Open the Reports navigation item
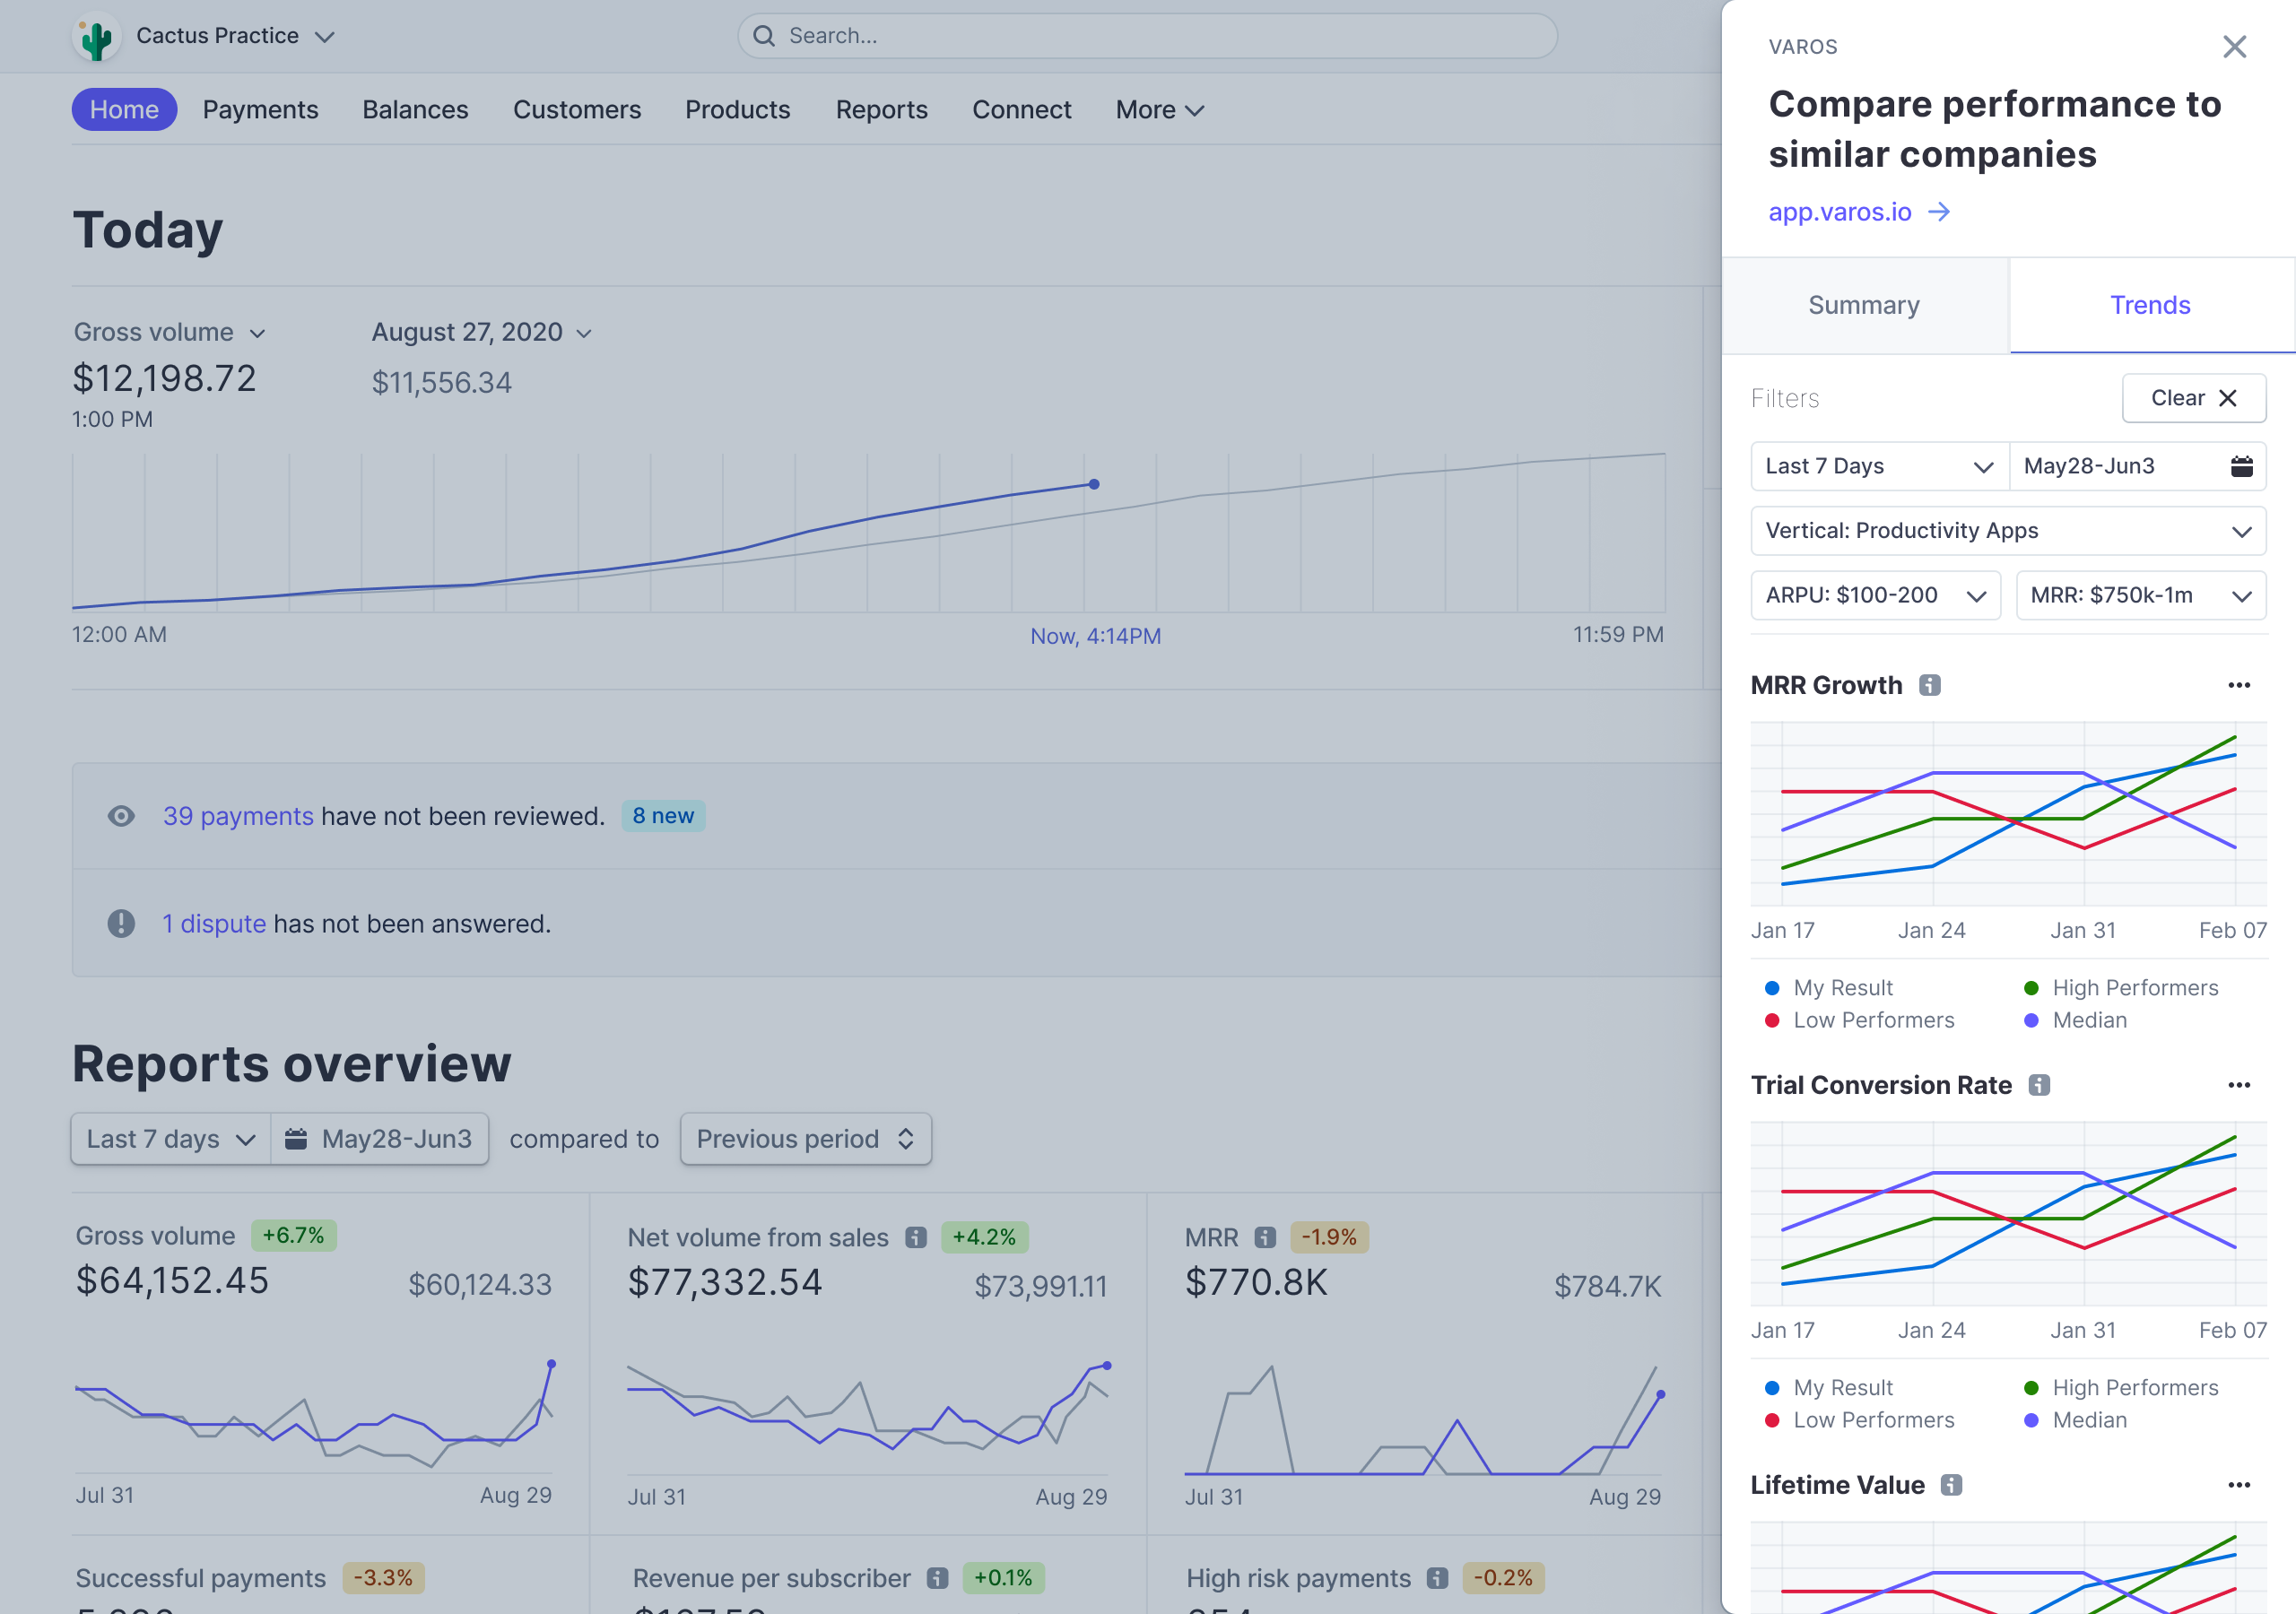This screenshot has width=2296, height=1614. (881, 110)
